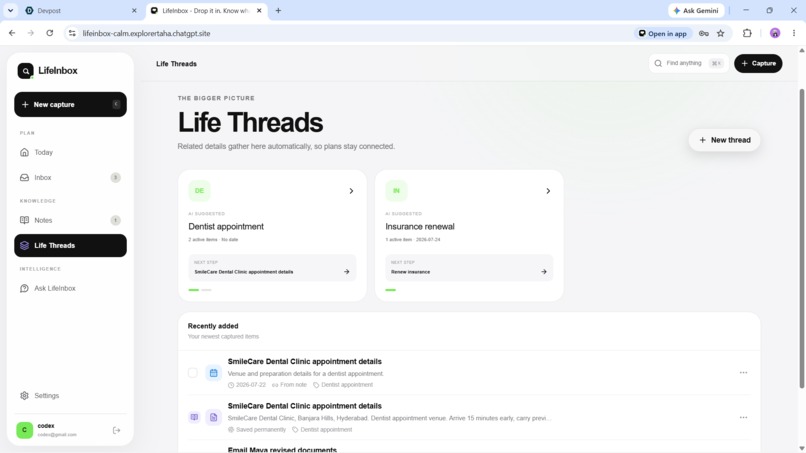
Task: Open second SmileCare Dental Clinic appointment details title
Action: 304,406
